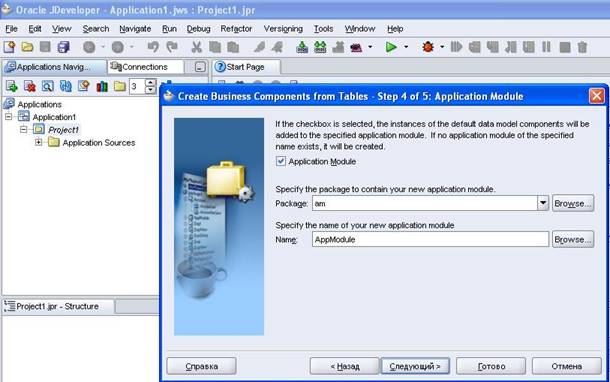Screen dimensions: 610x382
Task: Click the red Debug bug icon
Action: coord(428,47)
